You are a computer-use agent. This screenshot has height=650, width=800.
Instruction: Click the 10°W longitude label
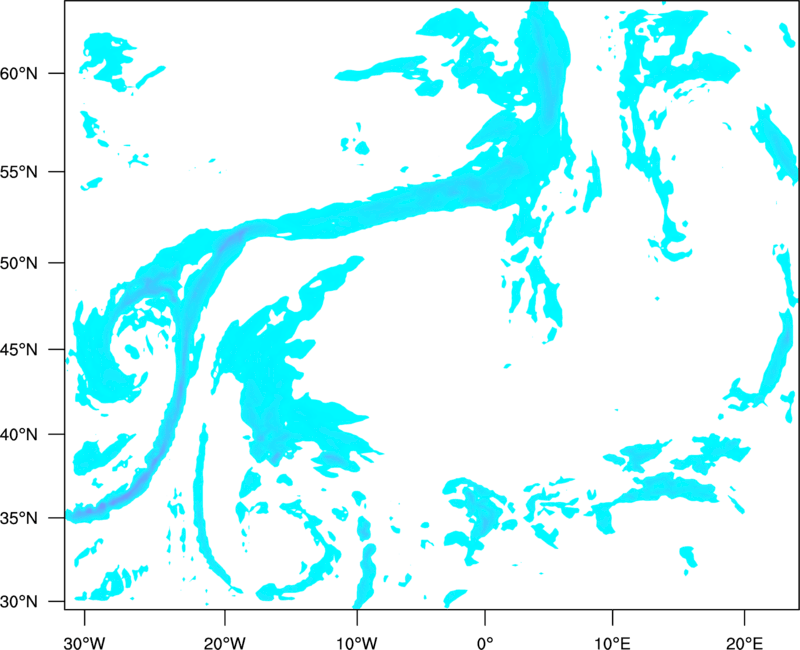357,643
